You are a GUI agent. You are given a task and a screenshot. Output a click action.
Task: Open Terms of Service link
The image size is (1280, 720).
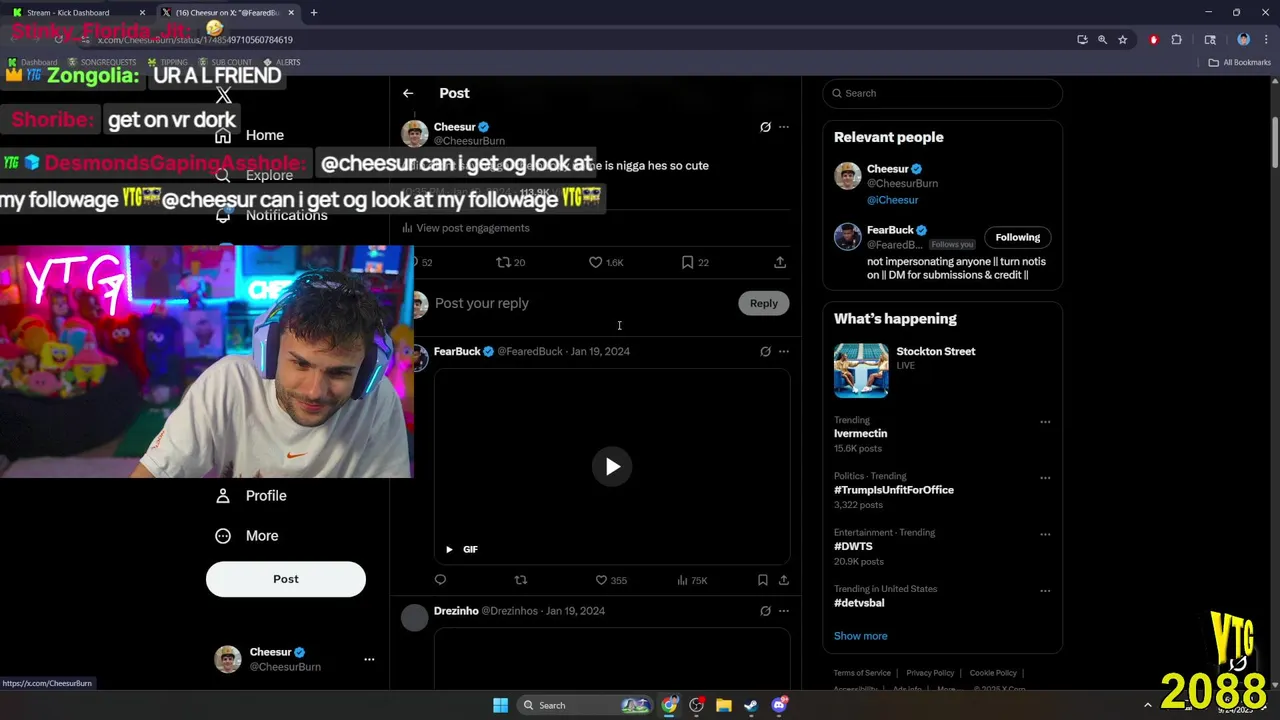(862, 673)
